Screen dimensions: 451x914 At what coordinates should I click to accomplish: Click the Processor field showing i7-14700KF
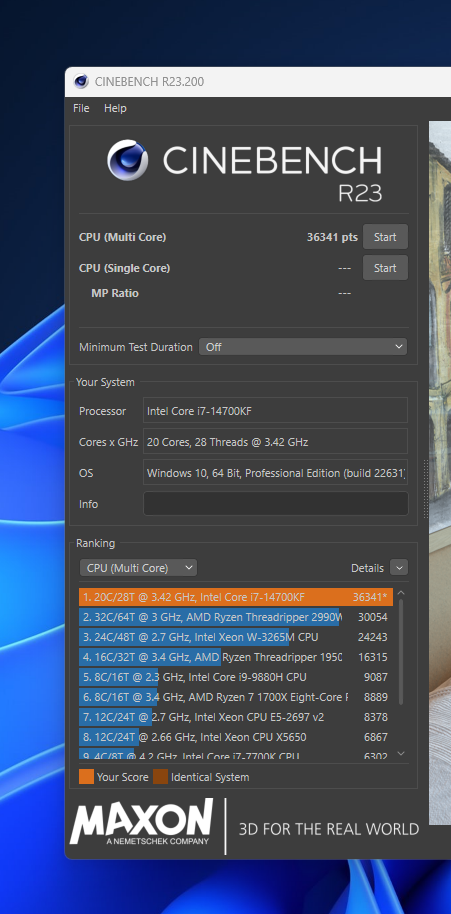(276, 411)
